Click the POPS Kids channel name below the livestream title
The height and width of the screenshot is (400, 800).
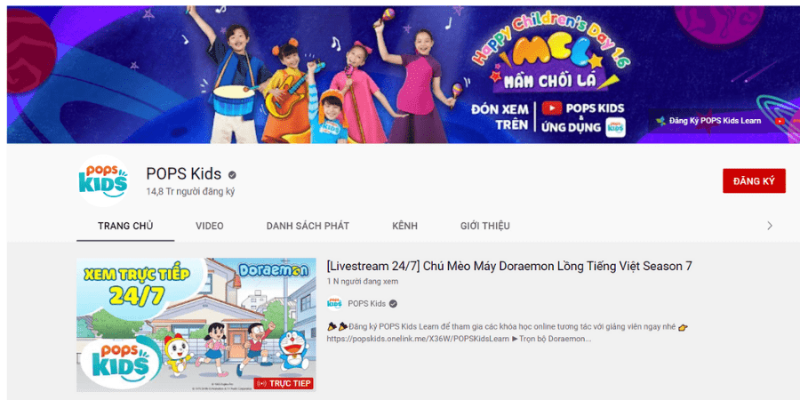[x=366, y=304]
